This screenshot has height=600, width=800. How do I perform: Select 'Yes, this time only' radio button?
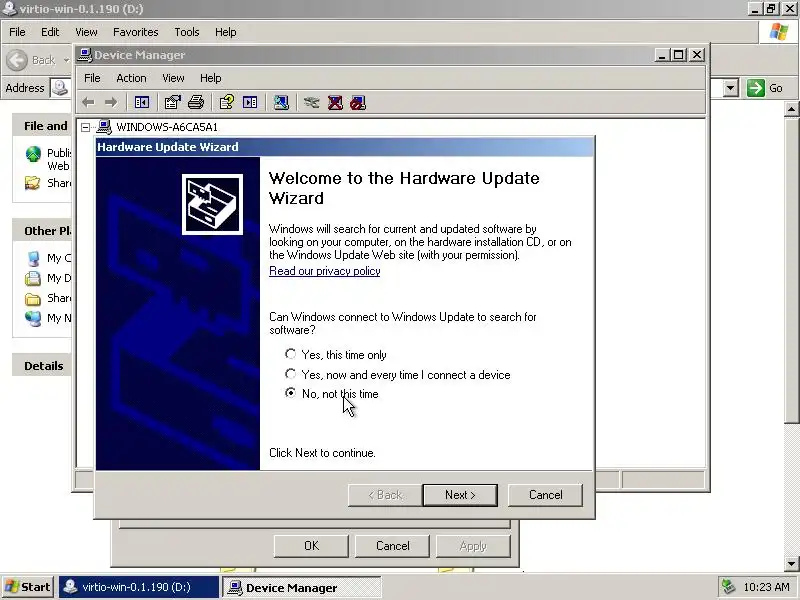290,354
